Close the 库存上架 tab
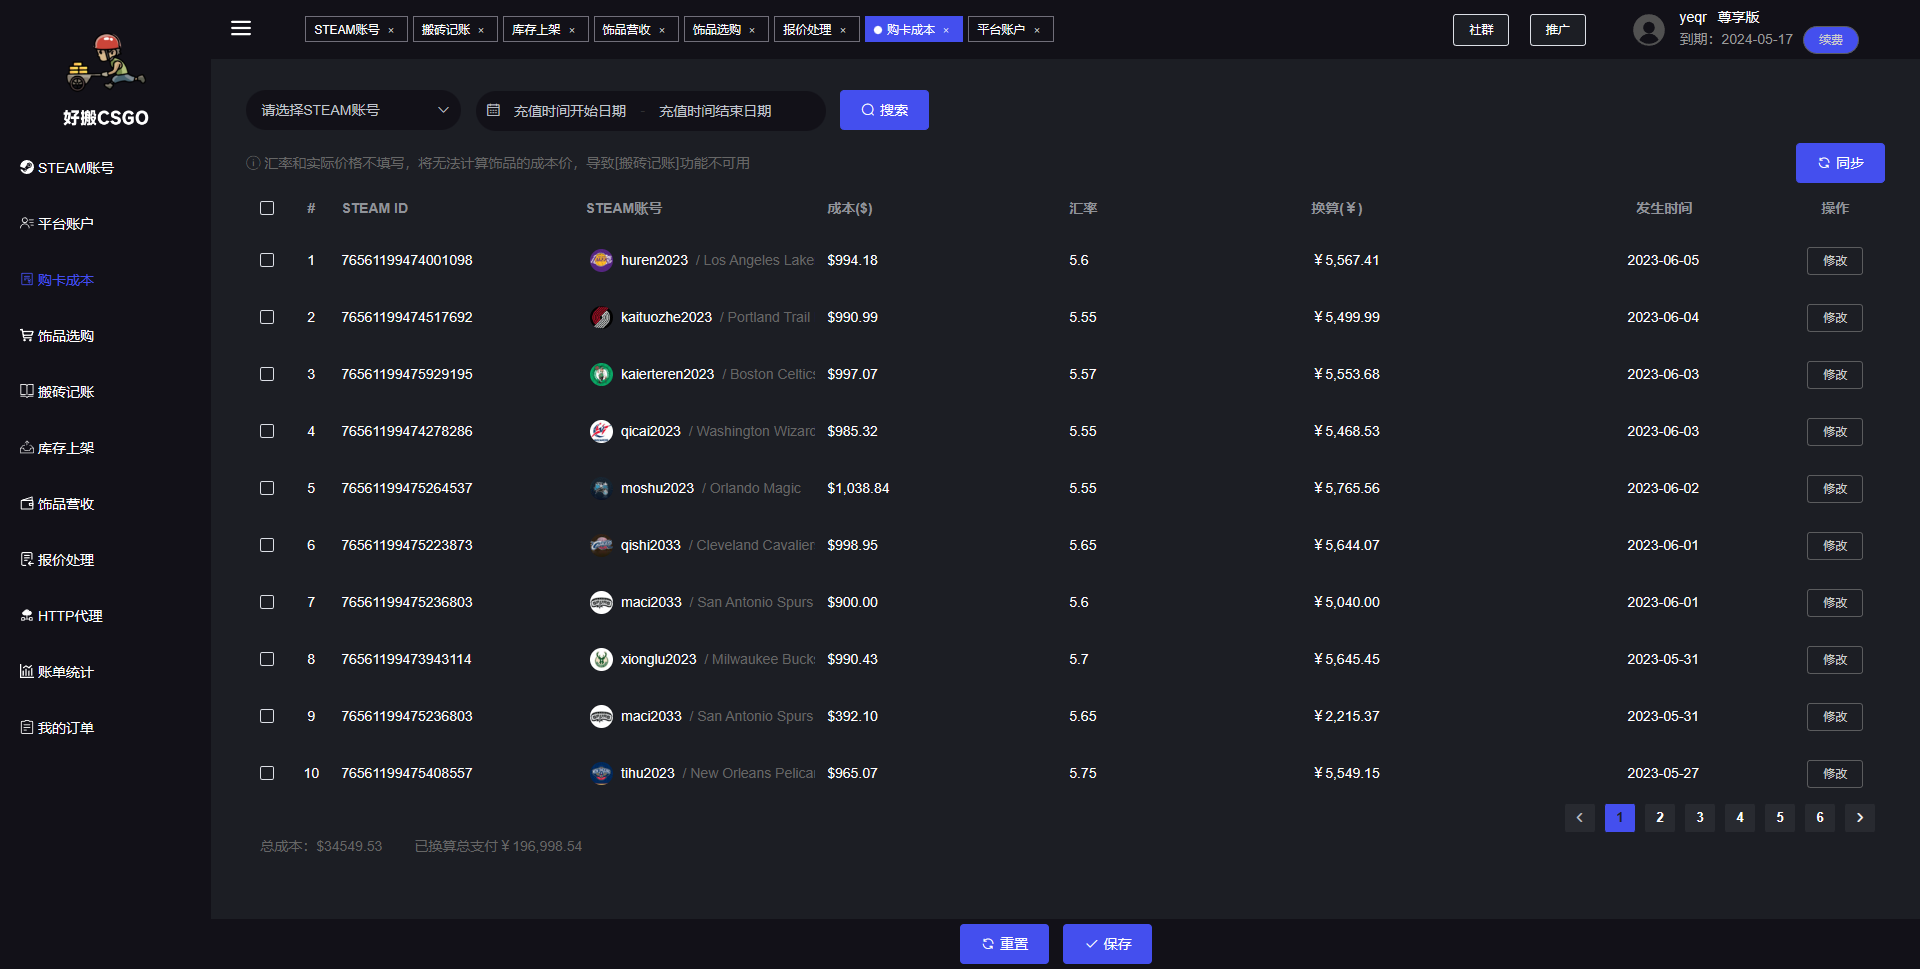Viewport: 1920px width, 969px height. pos(572,30)
